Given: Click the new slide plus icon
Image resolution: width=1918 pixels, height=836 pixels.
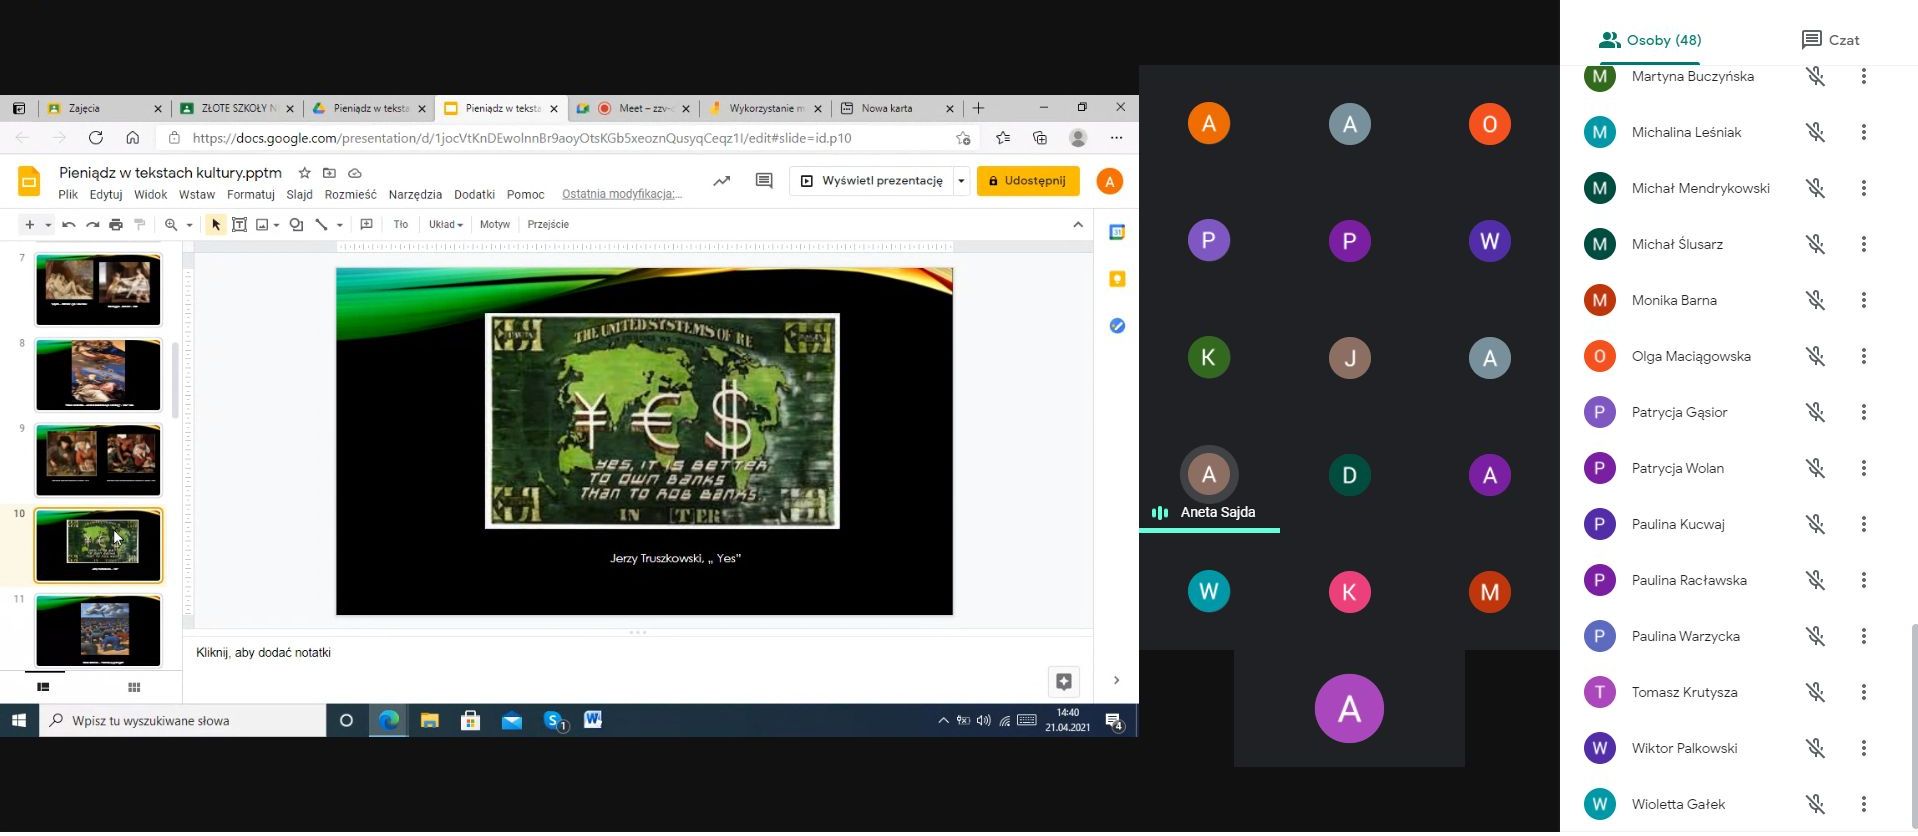Looking at the screenshot, I should coord(30,225).
